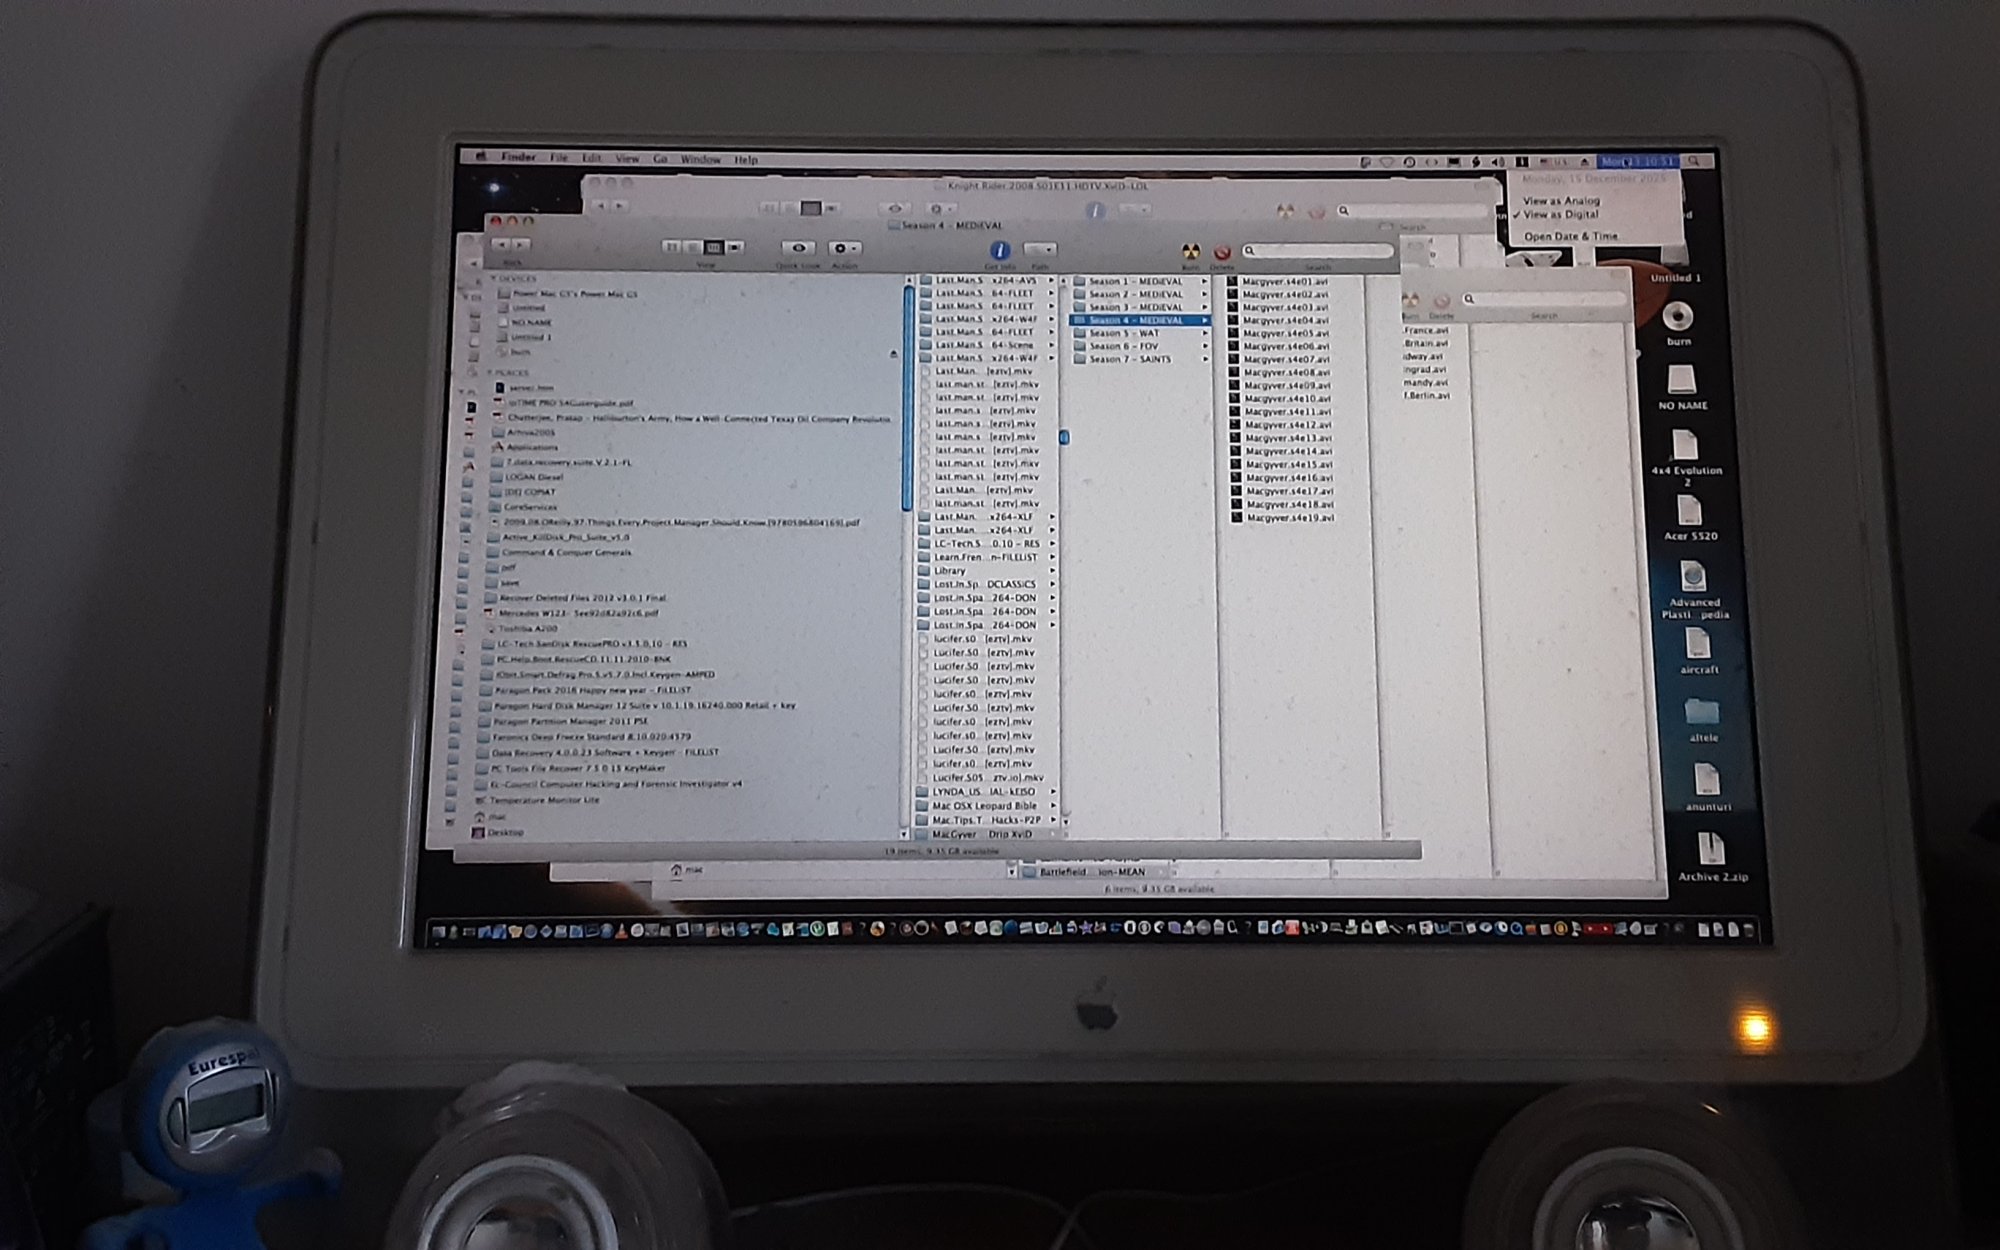Click the volume icon in the menu bar
The width and height of the screenshot is (2000, 1250).
click(x=1498, y=161)
